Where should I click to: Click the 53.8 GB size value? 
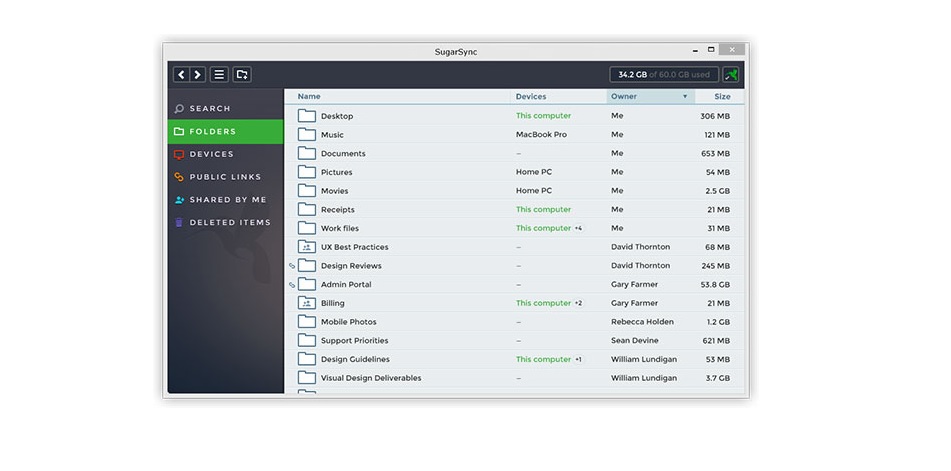coord(716,285)
